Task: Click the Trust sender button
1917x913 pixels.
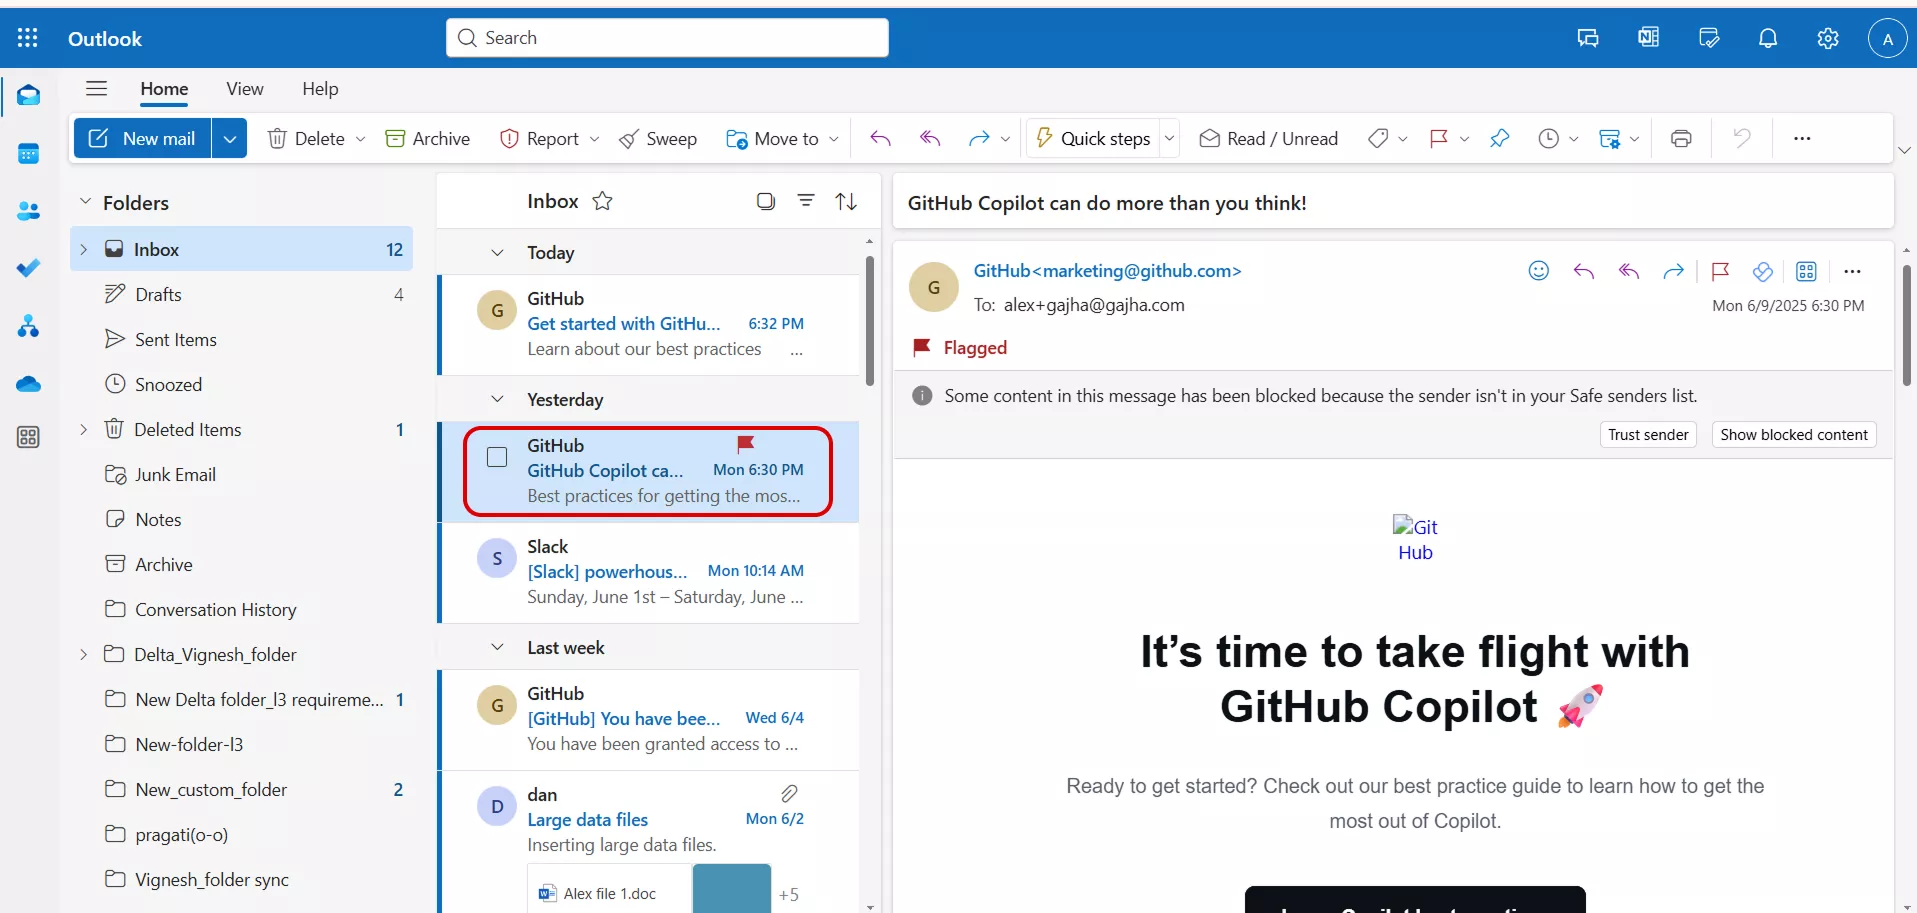Action: pos(1648,434)
